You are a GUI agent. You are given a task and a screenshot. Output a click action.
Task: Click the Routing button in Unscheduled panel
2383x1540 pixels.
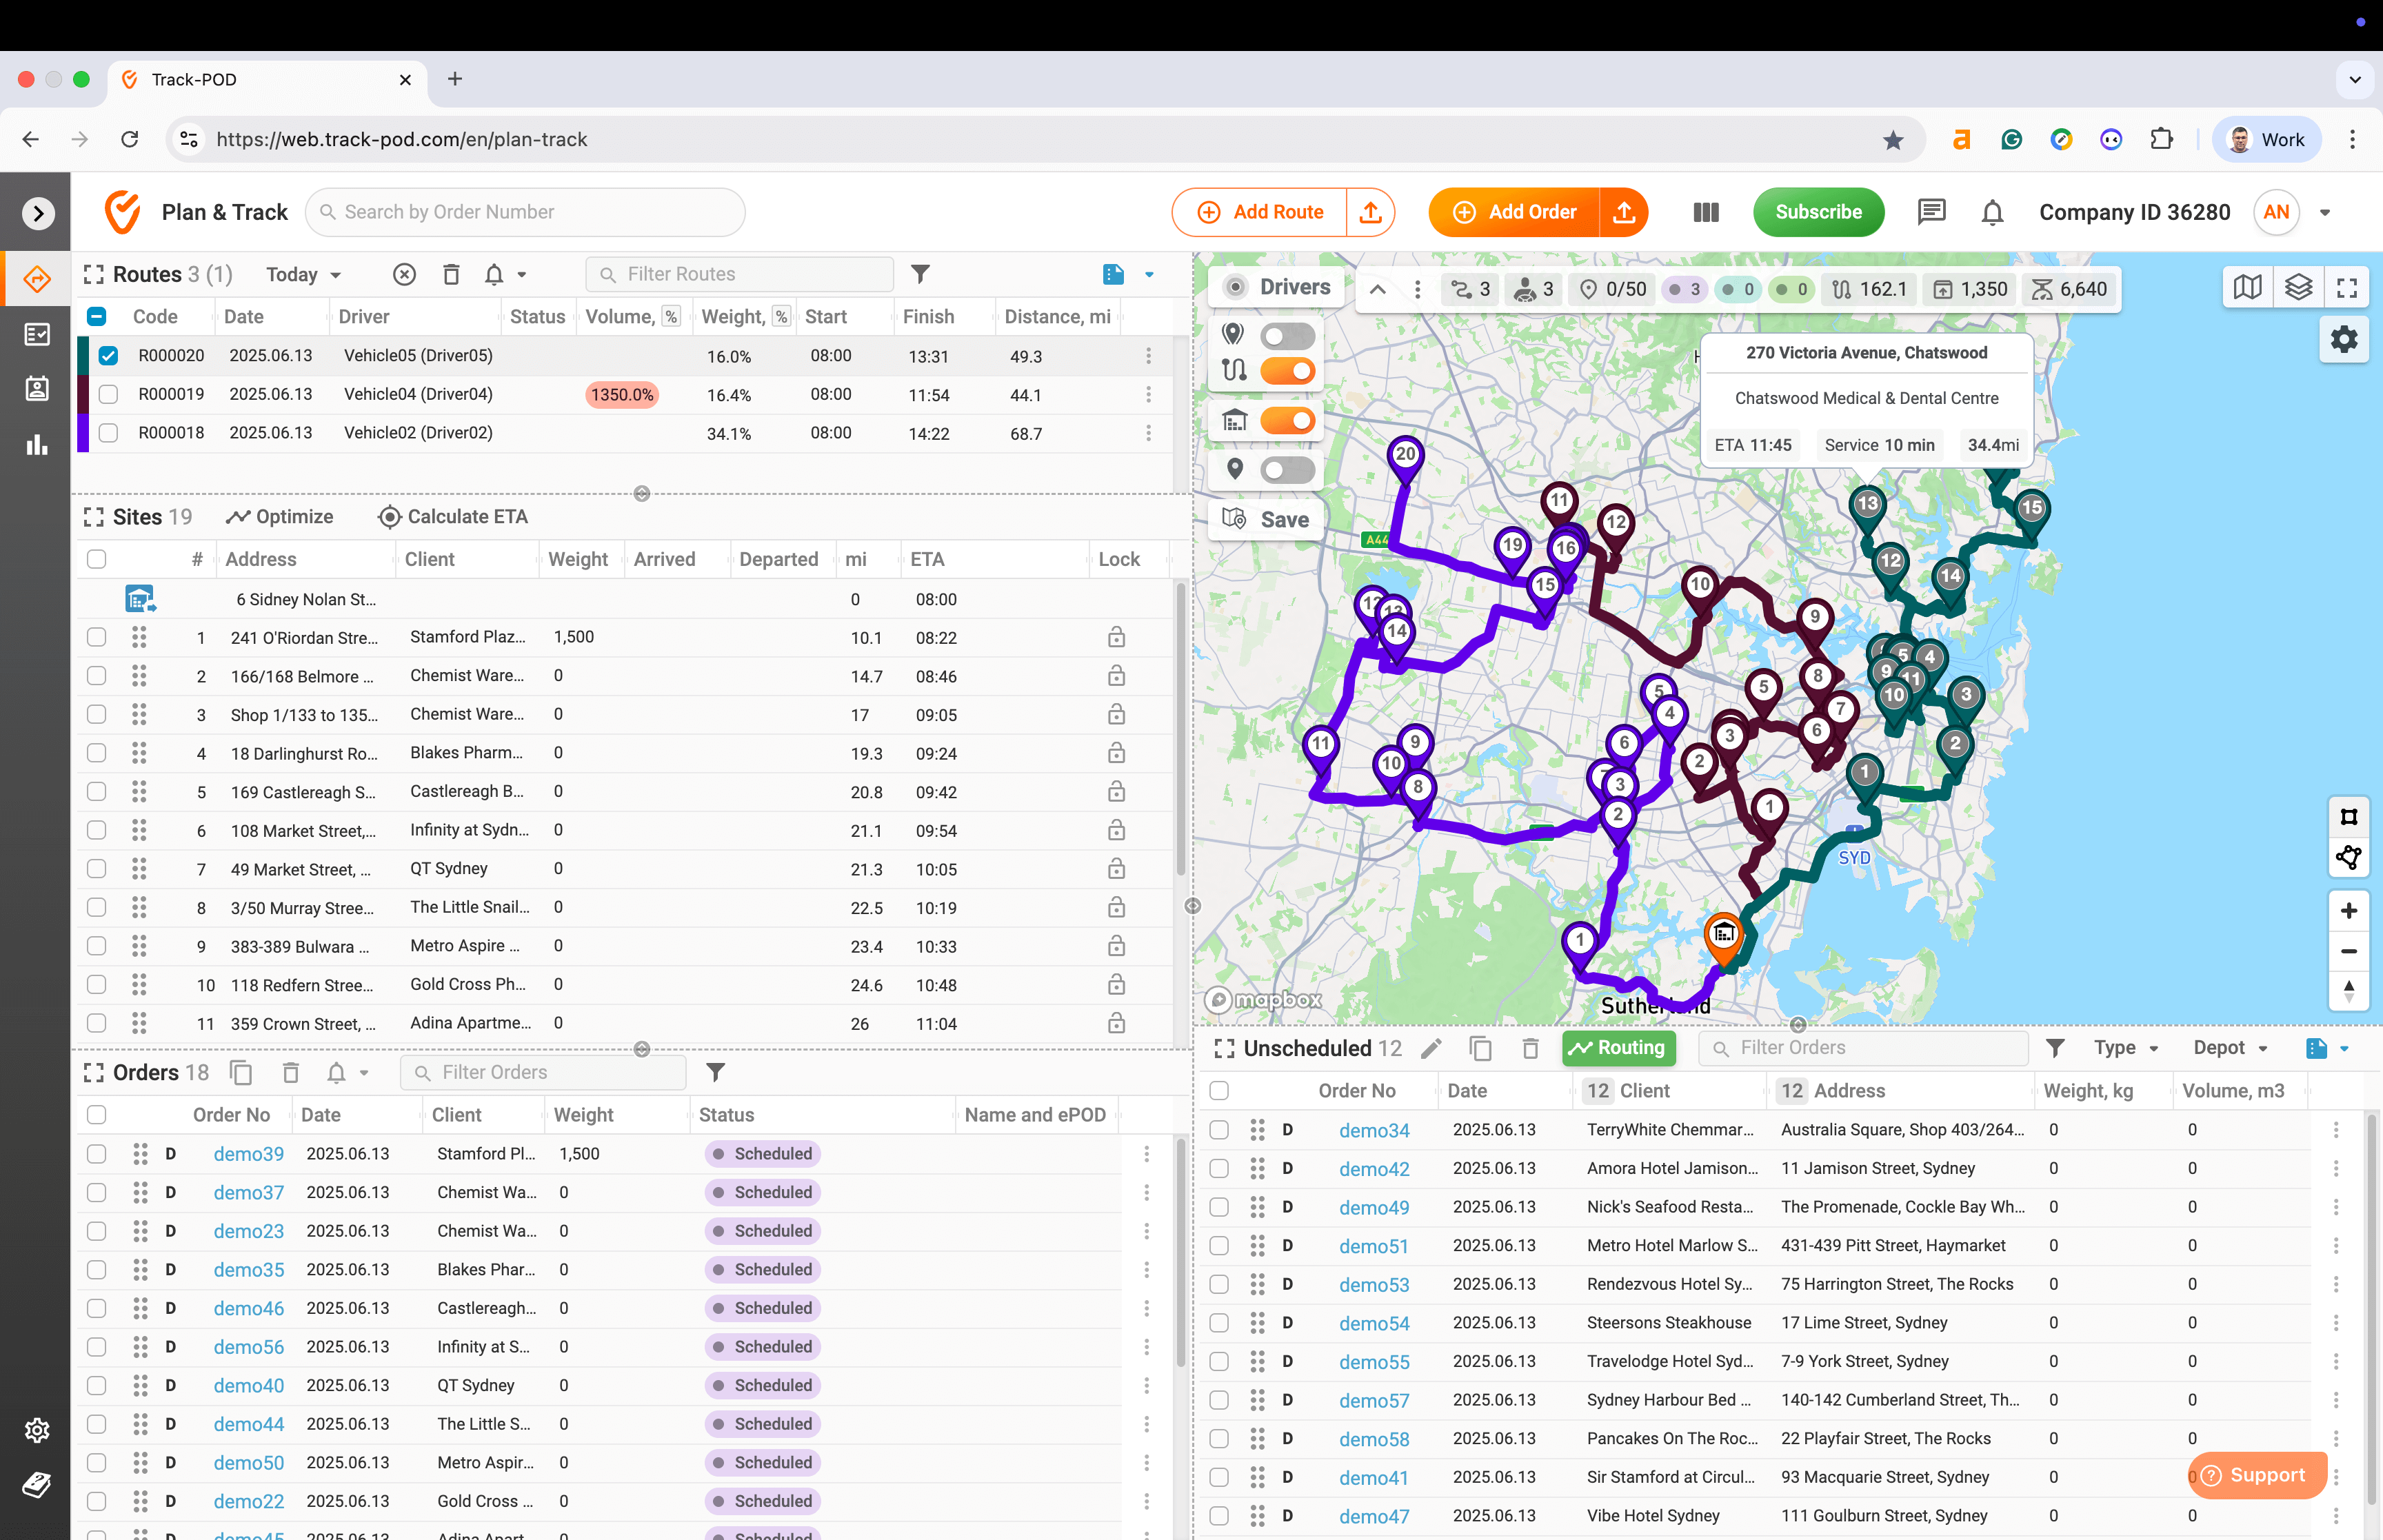pos(1618,1048)
